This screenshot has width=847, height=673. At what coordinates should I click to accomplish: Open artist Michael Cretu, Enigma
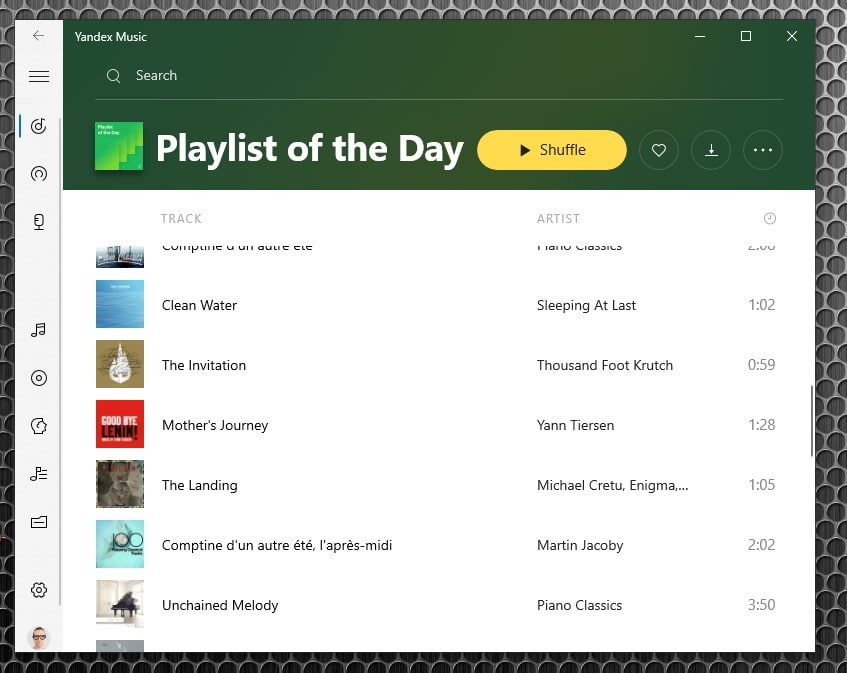pyautogui.click(x=612, y=485)
